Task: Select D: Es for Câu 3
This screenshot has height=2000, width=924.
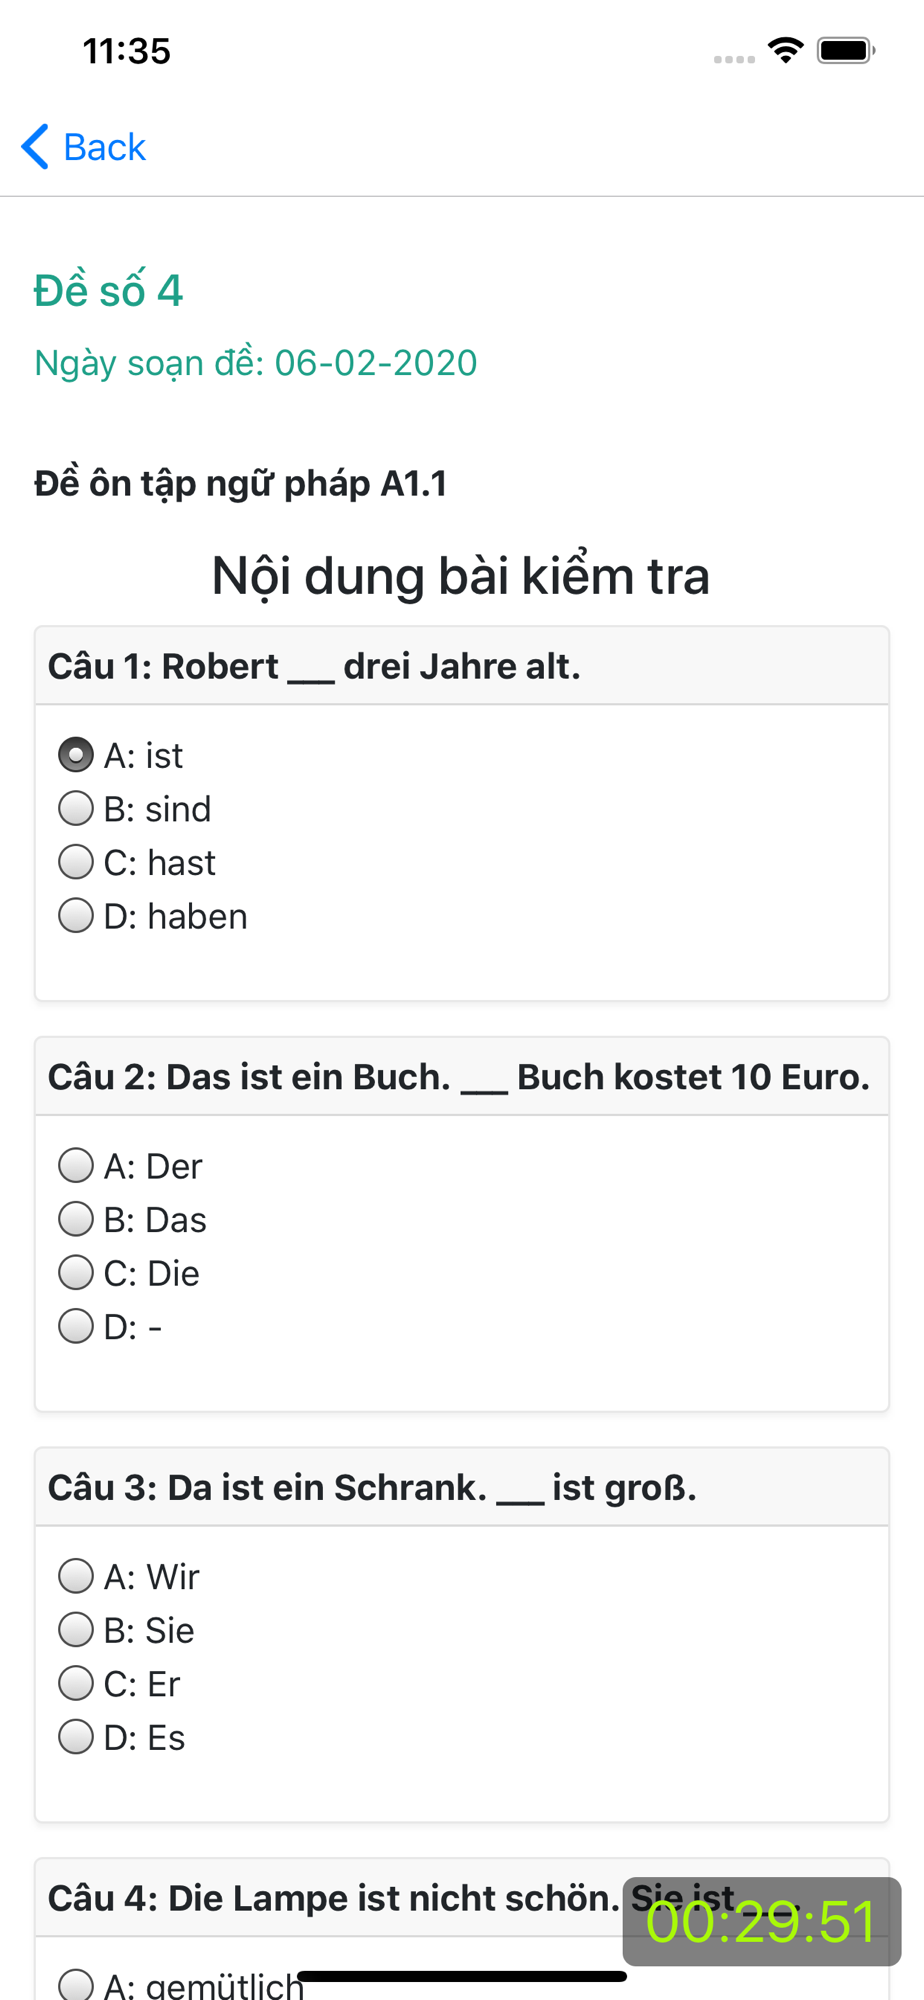Action: 76,1737
